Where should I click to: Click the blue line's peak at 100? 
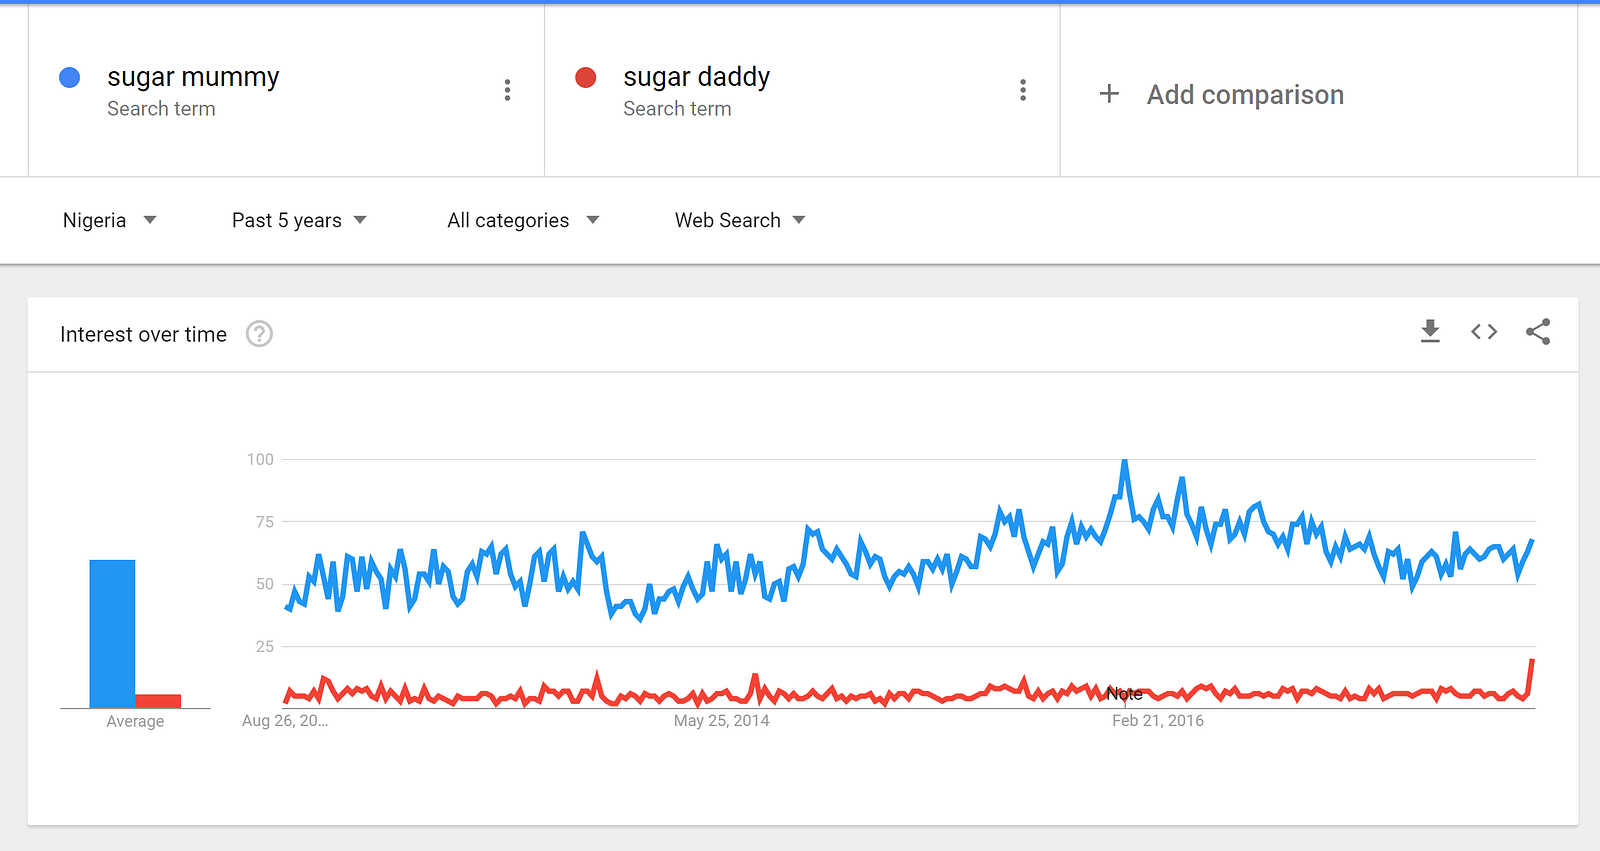pos(1125,462)
